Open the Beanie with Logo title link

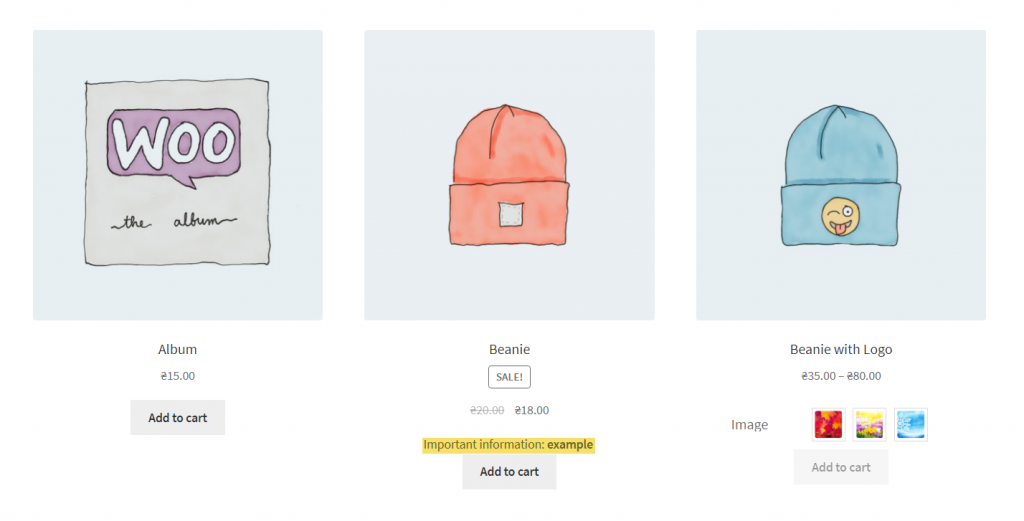tap(840, 349)
